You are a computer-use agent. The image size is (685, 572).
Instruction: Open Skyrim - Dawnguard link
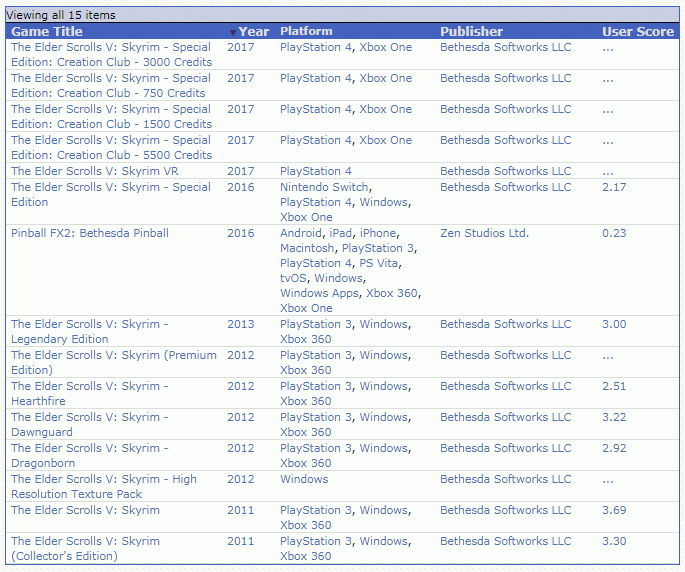90,425
